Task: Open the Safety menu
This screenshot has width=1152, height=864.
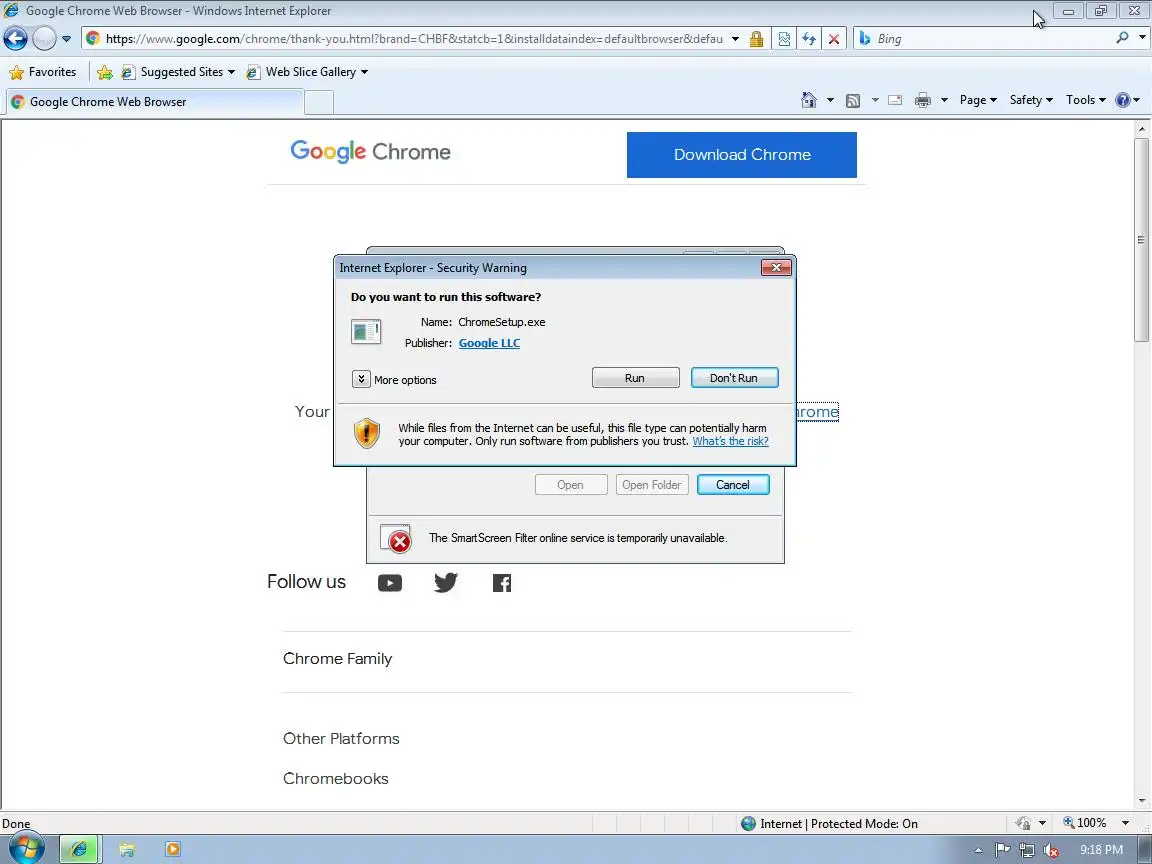Action: click(x=1031, y=100)
